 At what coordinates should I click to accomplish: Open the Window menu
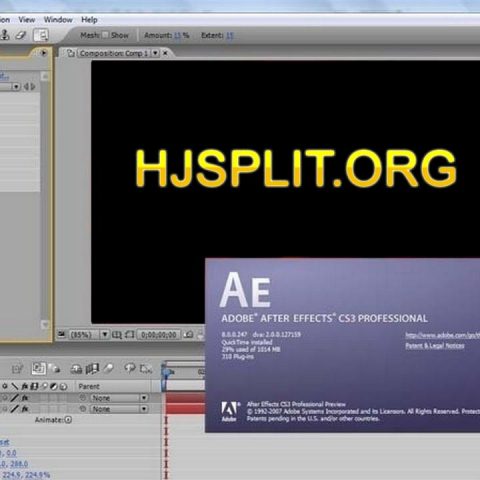(58, 20)
